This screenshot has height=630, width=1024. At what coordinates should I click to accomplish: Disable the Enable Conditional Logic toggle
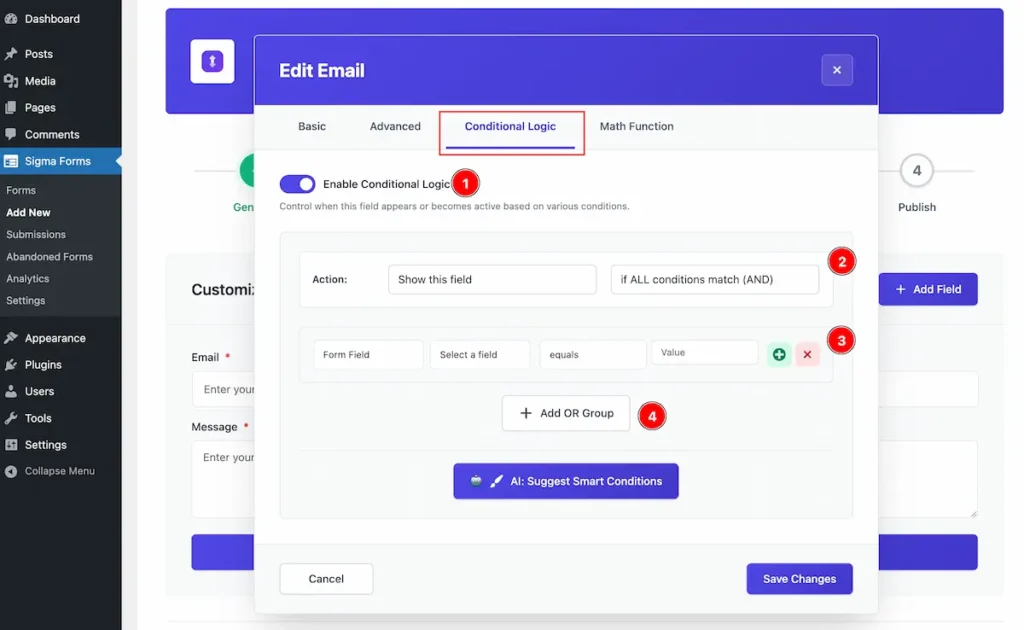(297, 184)
